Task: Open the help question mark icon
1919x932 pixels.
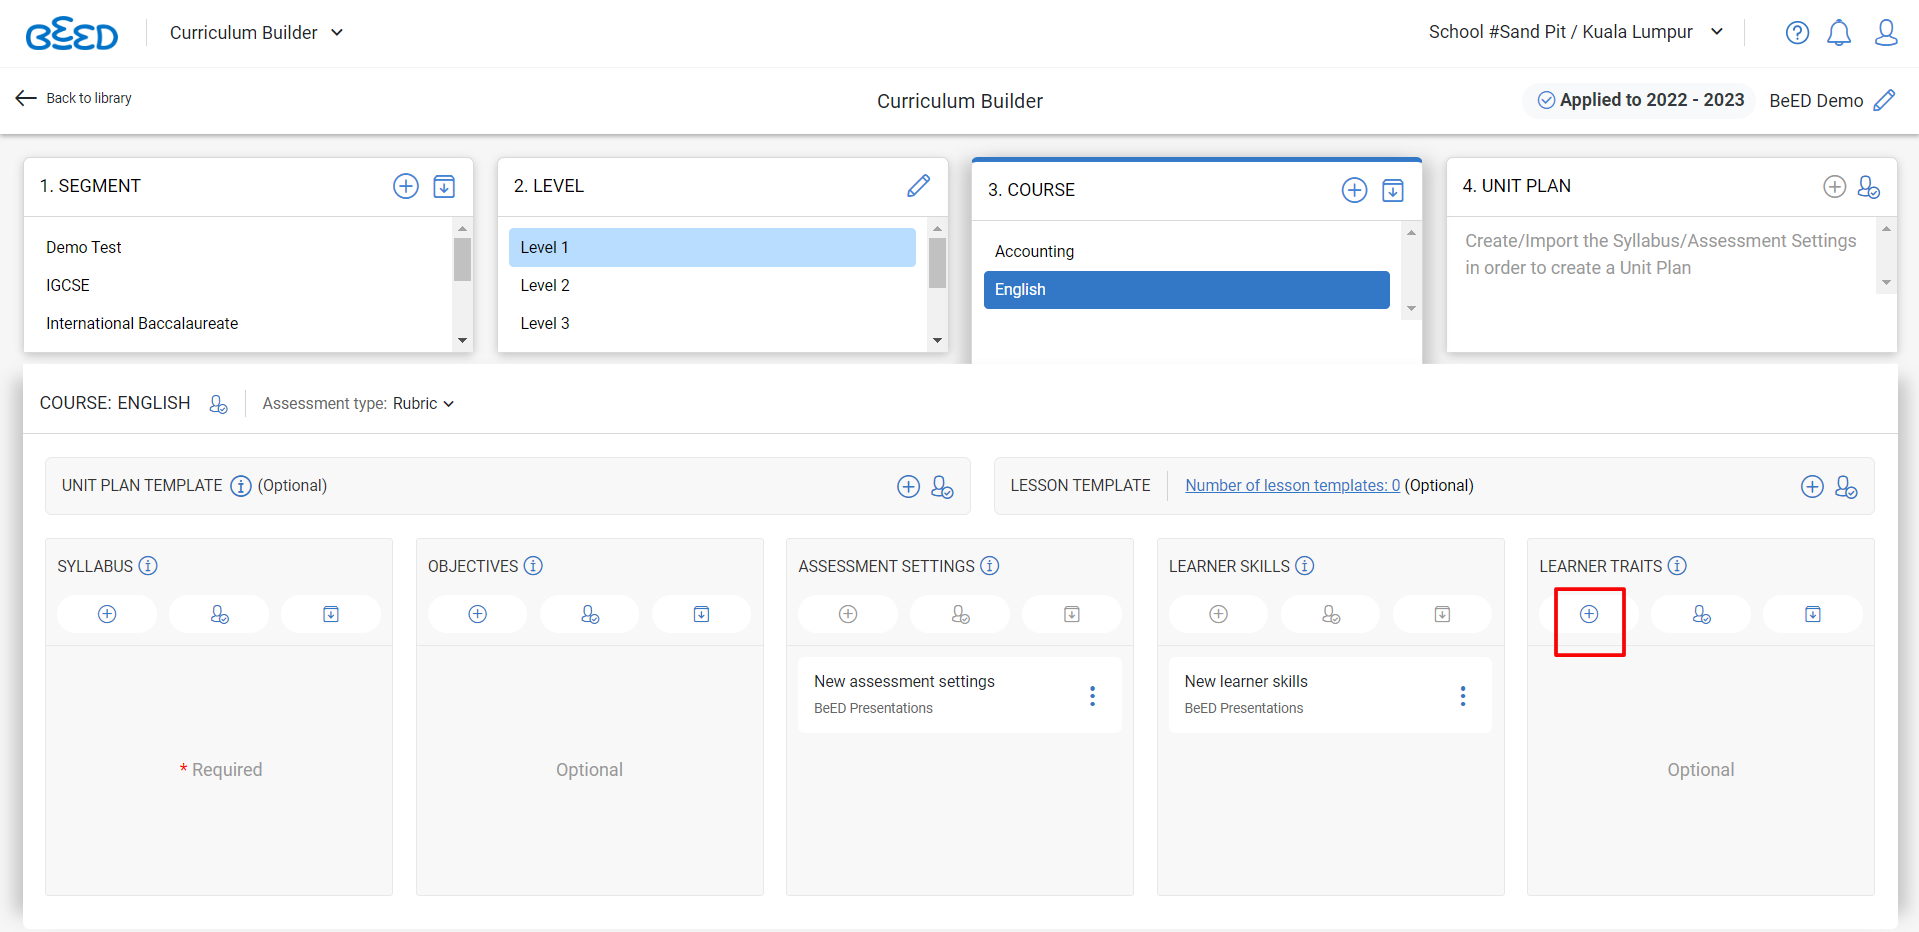Action: pos(1797,33)
